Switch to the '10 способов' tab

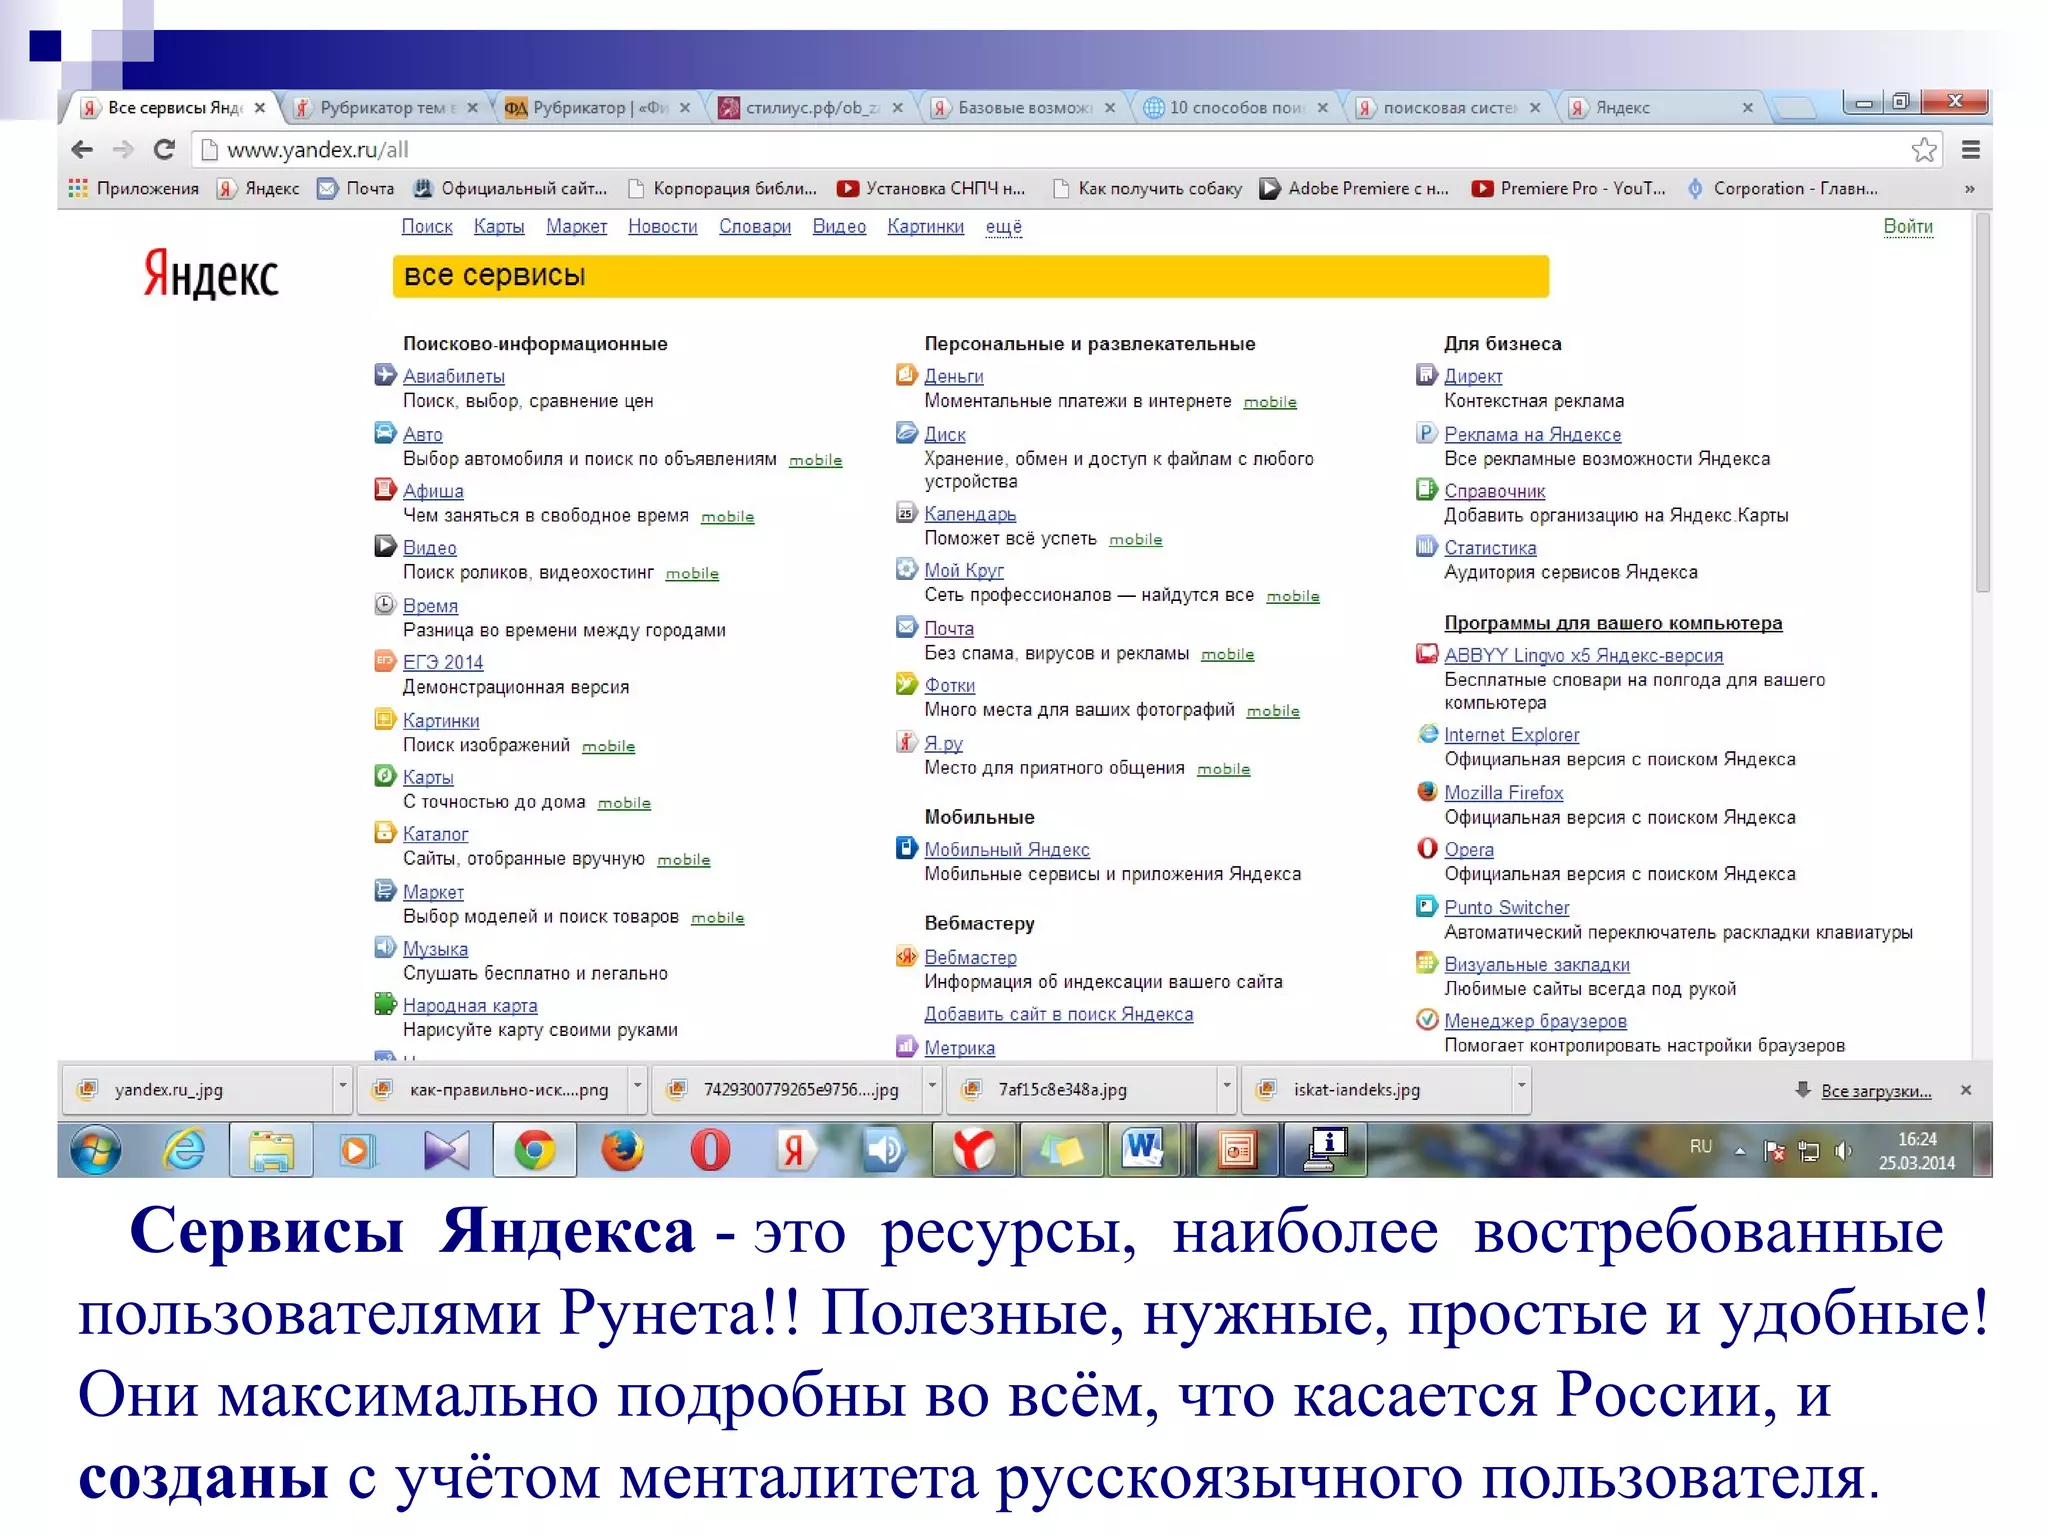[x=1234, y=107]
